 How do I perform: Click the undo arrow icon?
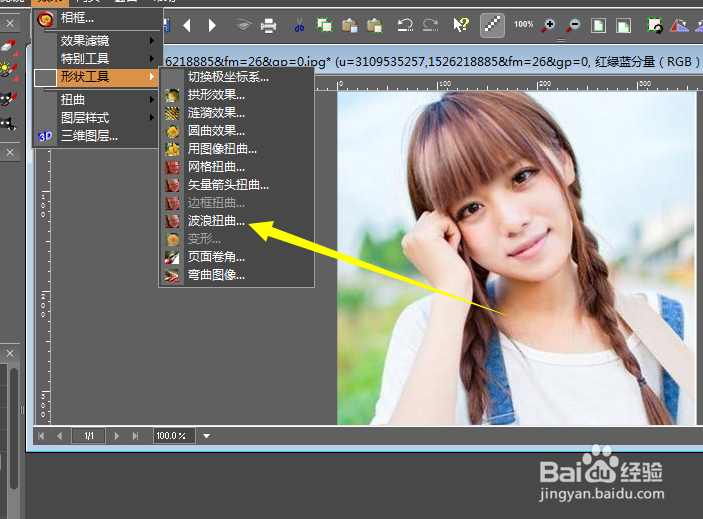coord(405,25)
